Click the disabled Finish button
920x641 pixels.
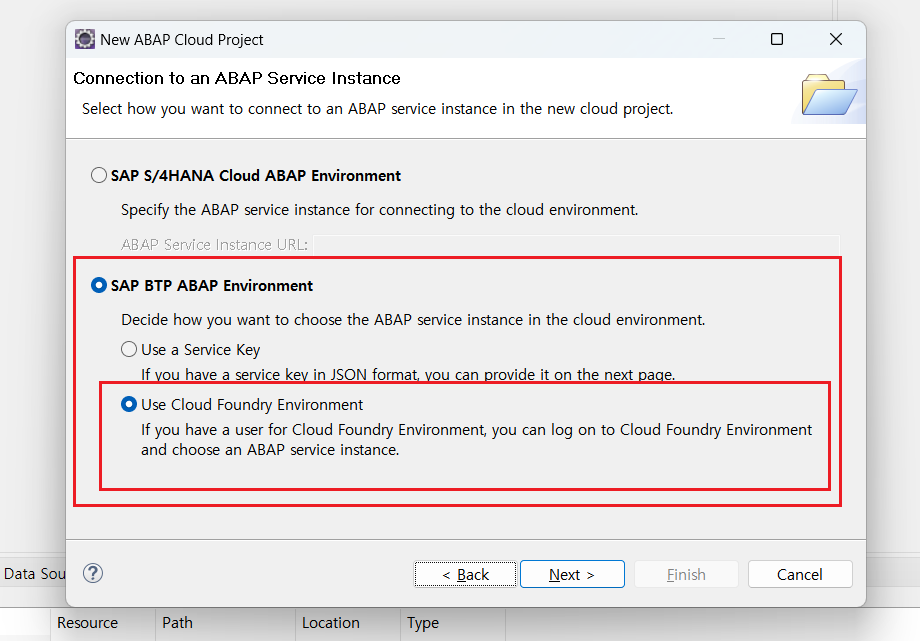point(686,574)
